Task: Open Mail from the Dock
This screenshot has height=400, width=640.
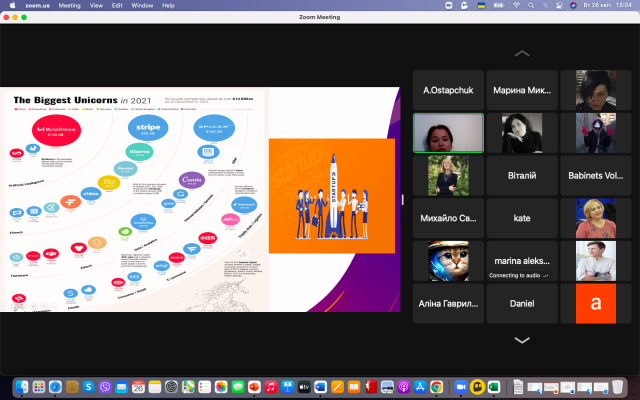Action: pyautogui.click(x=122, y=386)
